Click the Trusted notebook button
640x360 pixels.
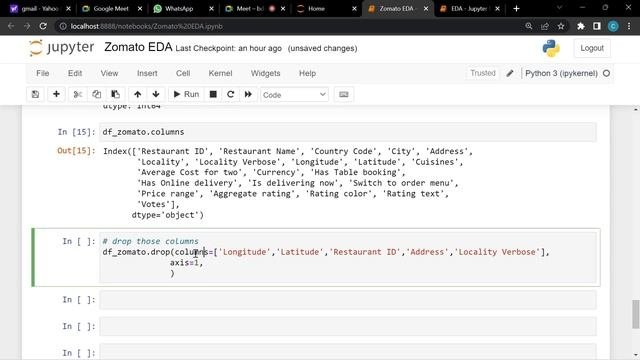click(483, 73)
